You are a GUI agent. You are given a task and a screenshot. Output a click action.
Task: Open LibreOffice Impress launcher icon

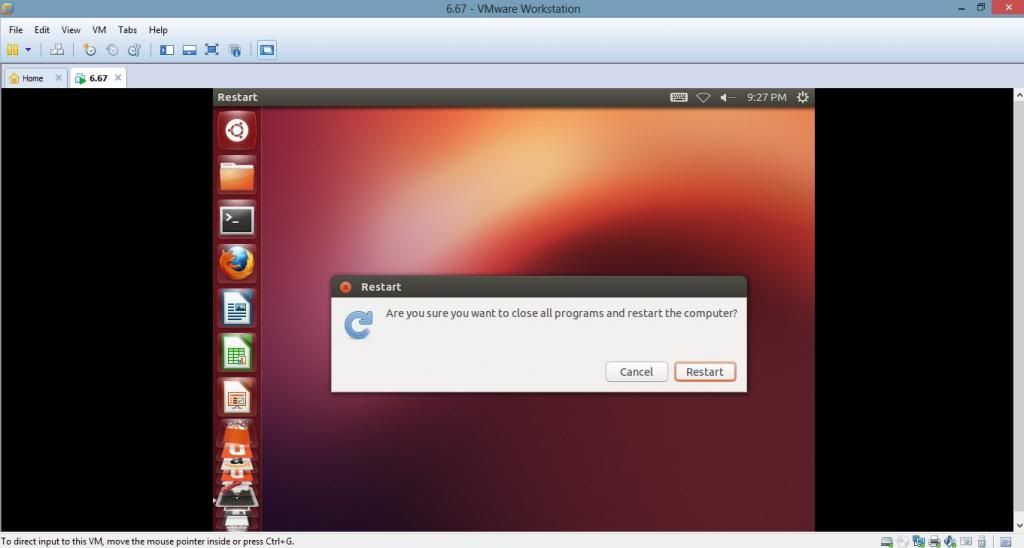[x=236, y=397]
